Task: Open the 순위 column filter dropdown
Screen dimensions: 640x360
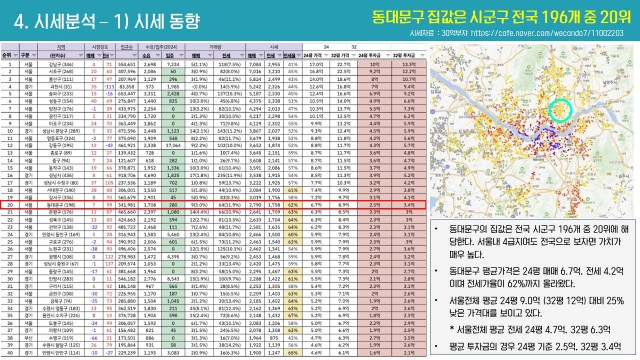Action: (x=16, y=55)
